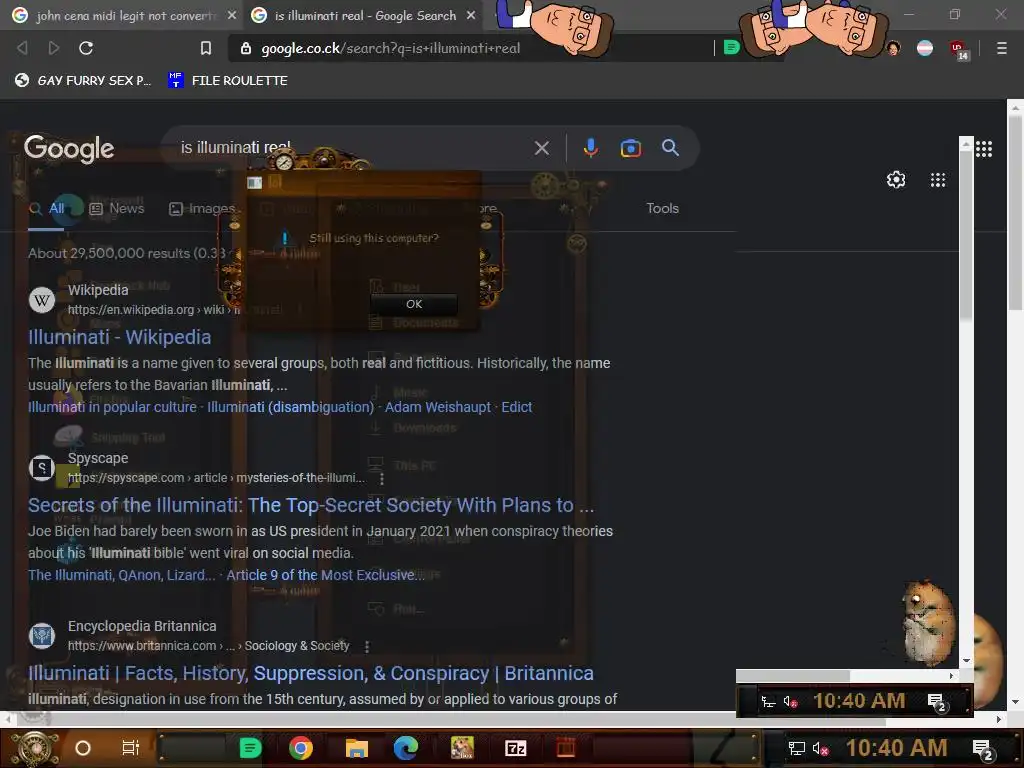Image resolution: width=1024 pixels, height=768 pixels.
Task: Open the steampunk Start button
Action: [33, 748]
